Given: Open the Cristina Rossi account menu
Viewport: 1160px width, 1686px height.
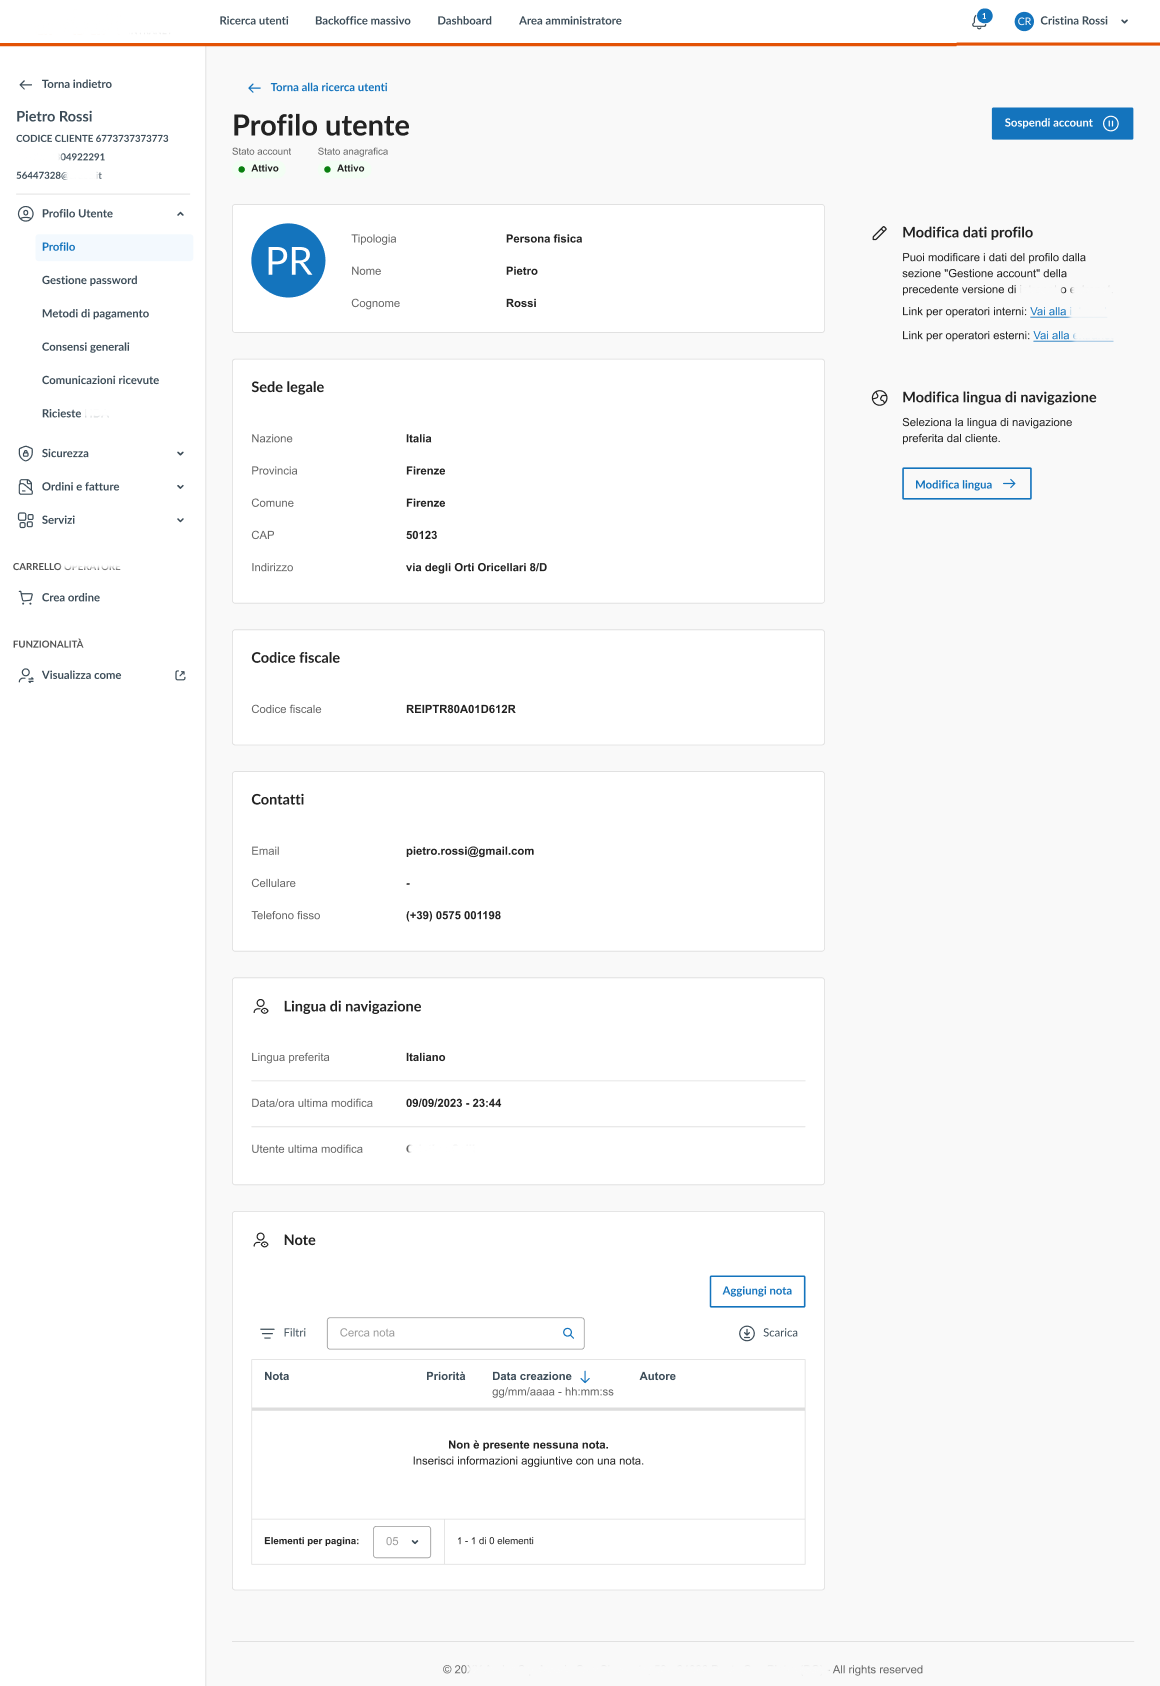Looking at the screenshot, I should point(1124,21).
